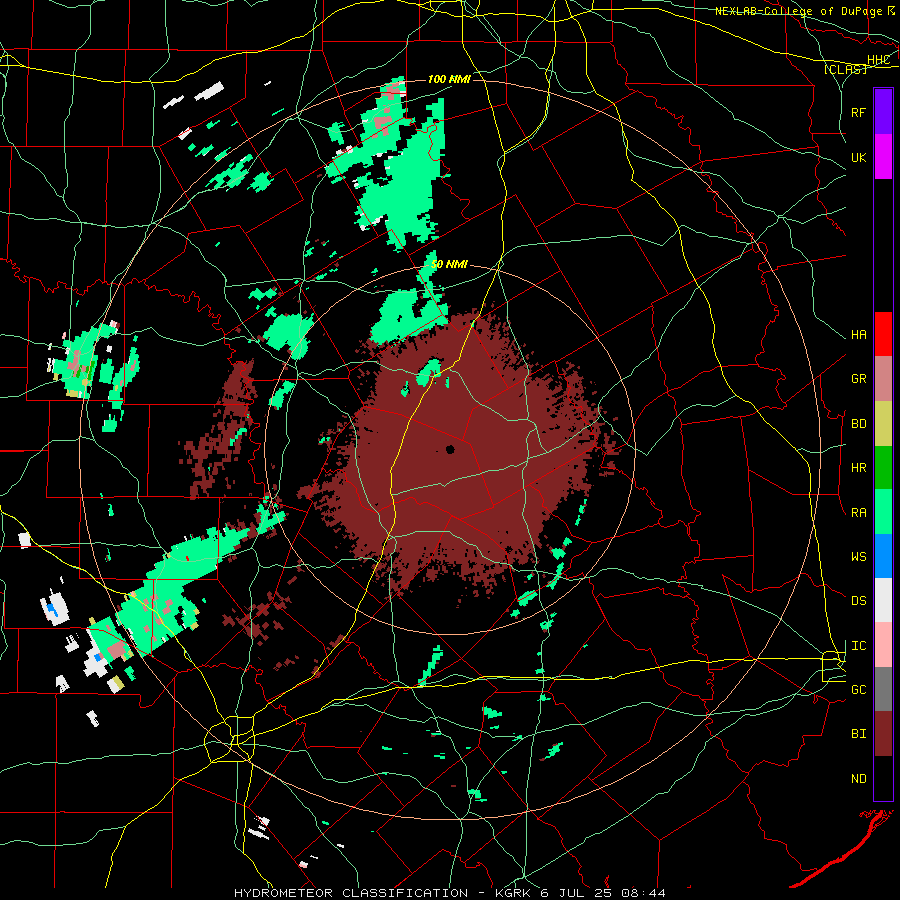Click the HR legend label

tap(858, 468)
